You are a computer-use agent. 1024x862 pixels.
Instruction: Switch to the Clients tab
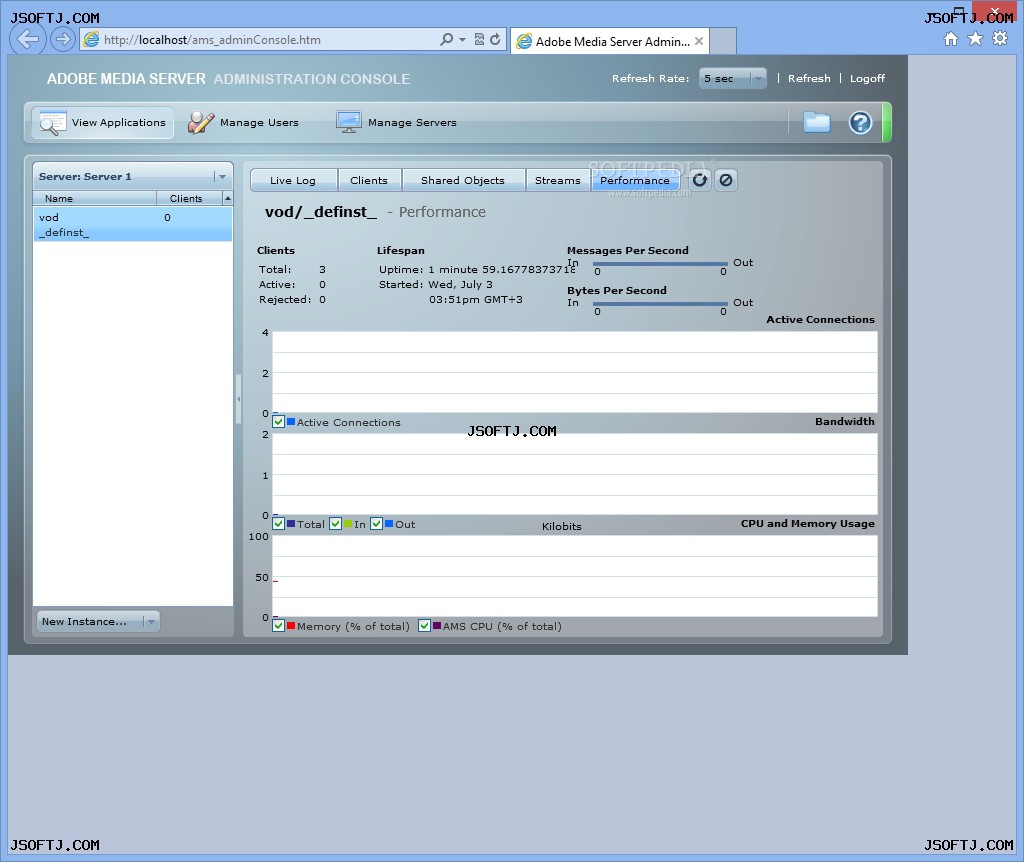click(x=369, y=180)
